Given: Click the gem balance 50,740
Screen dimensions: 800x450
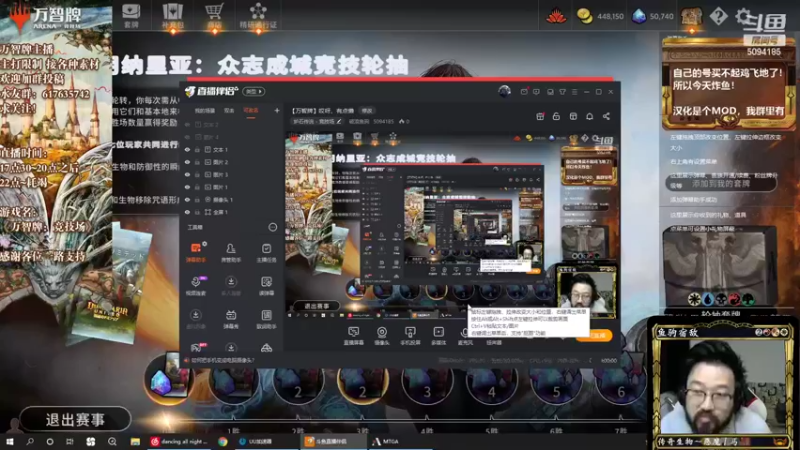Looking at the screenshot, I should click(653, 16).
